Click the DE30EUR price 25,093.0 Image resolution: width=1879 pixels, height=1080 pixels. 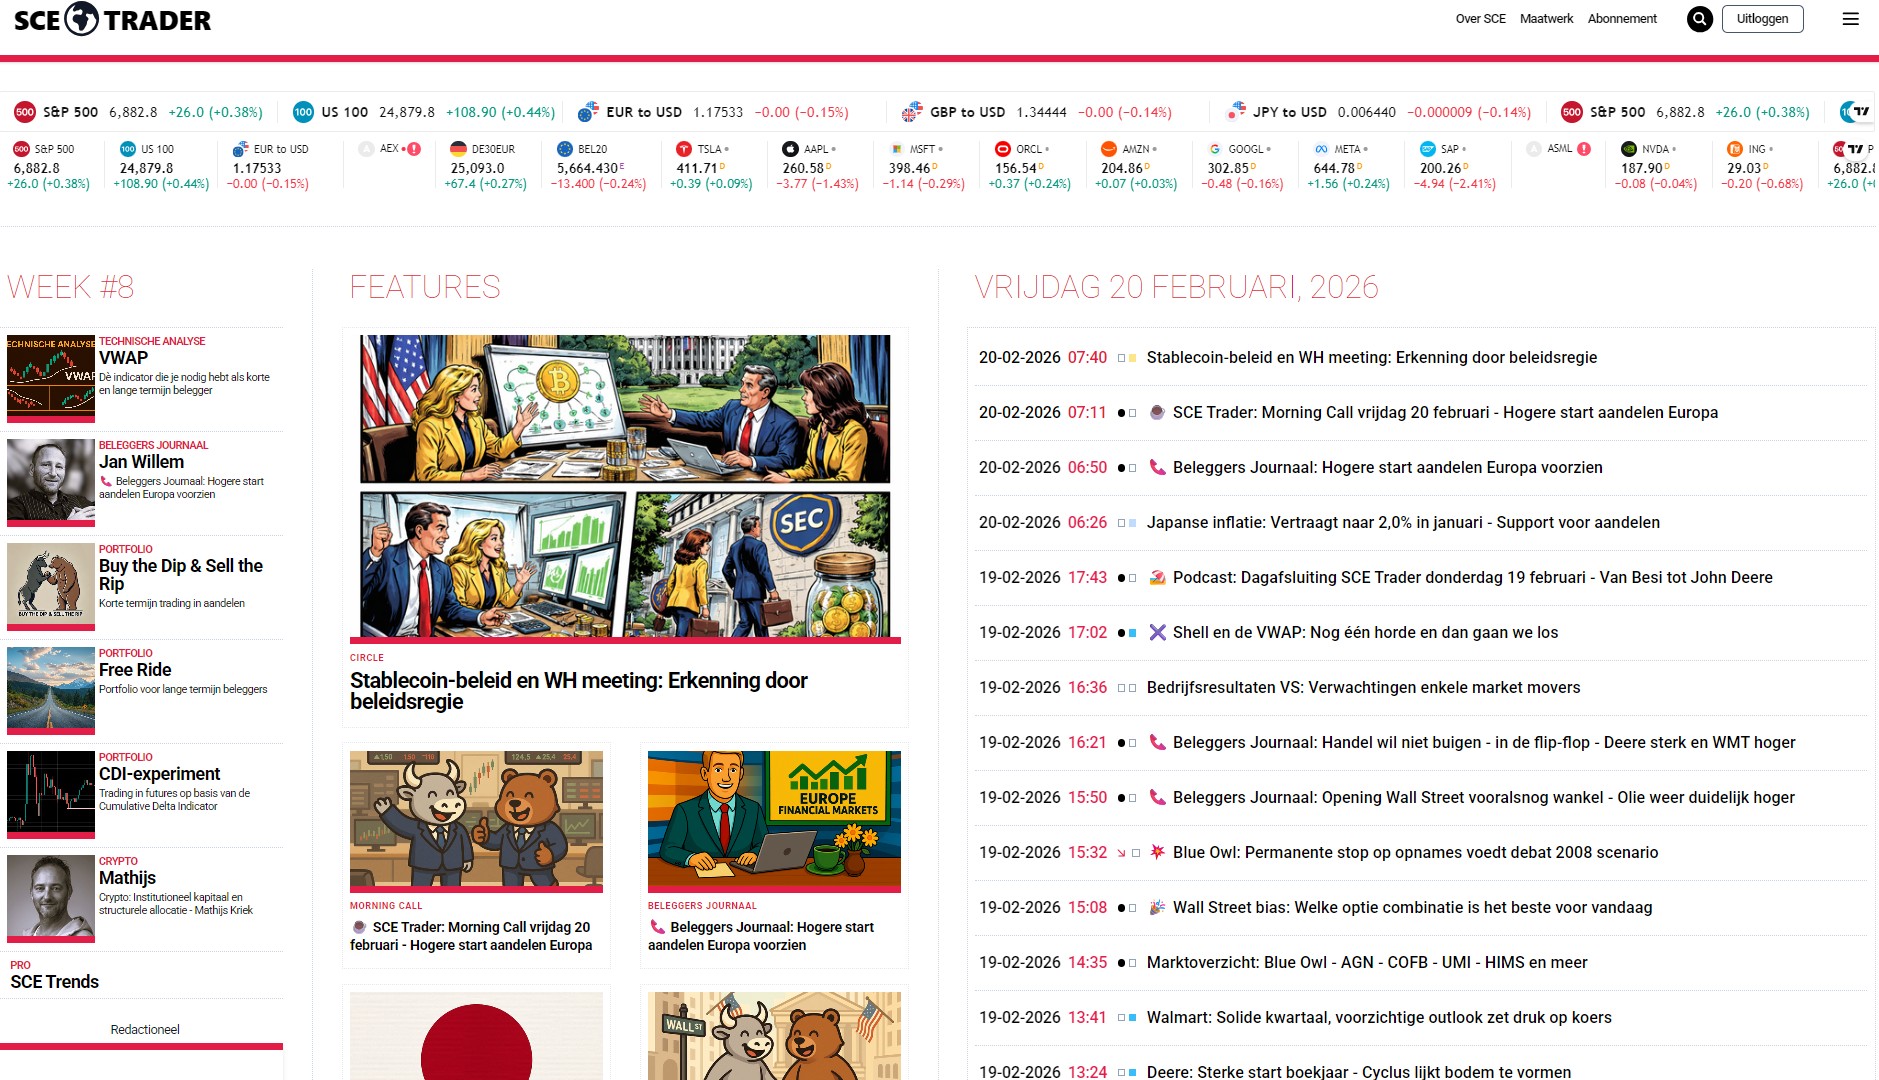click(x=477, y=168)
